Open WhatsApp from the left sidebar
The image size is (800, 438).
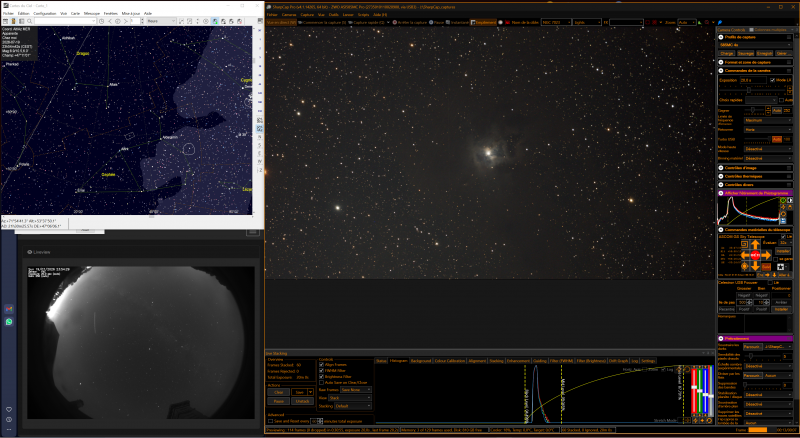tap(9, 322)
